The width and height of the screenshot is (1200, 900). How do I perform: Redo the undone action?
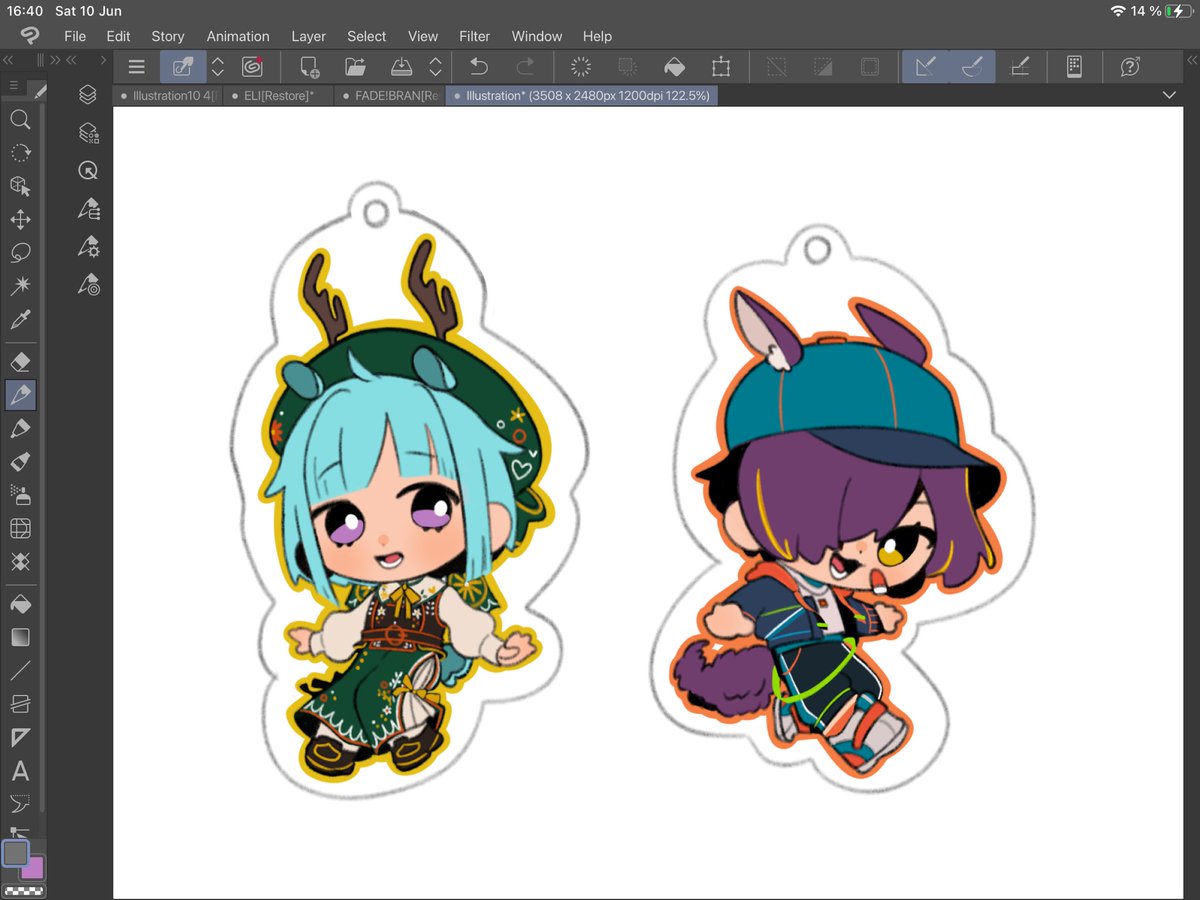pyautogui.click(x=525, y=67)
